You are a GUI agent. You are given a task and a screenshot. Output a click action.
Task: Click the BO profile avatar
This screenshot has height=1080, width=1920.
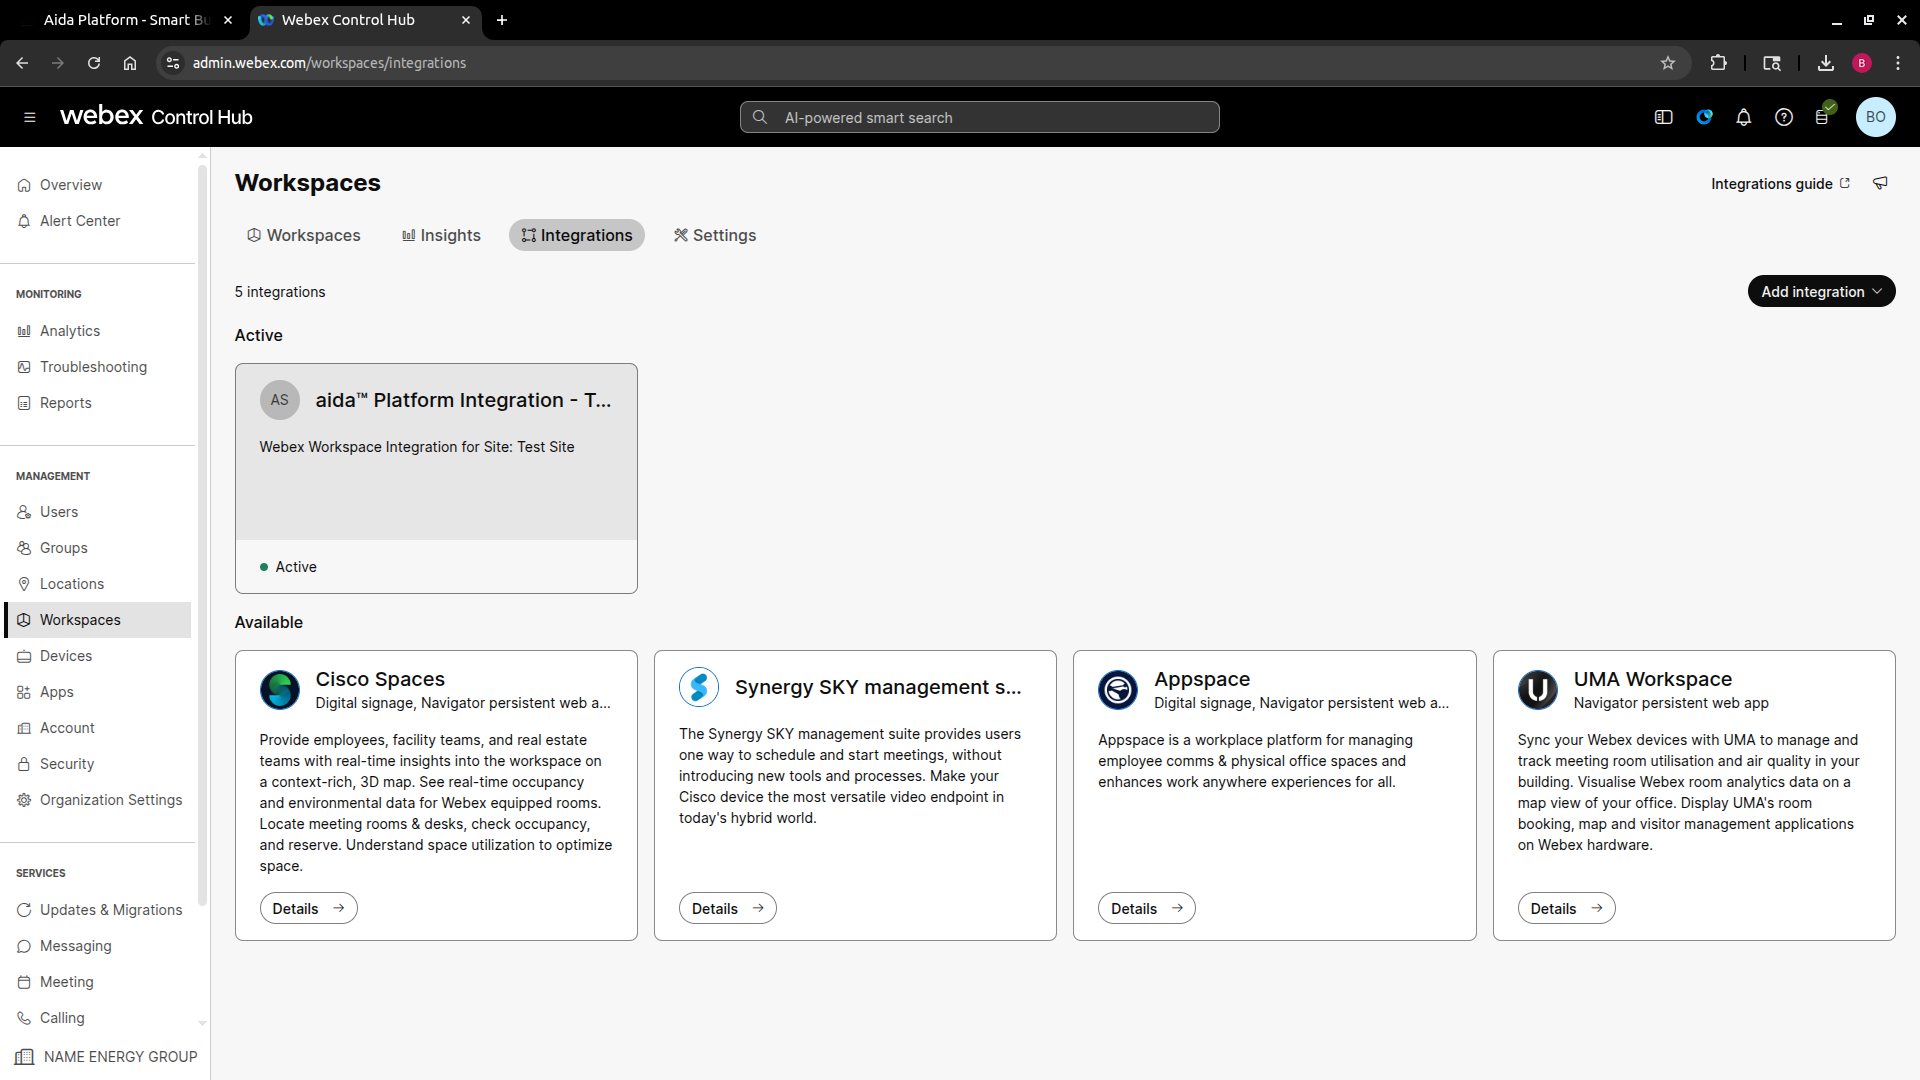click(x=1875, y=117)
